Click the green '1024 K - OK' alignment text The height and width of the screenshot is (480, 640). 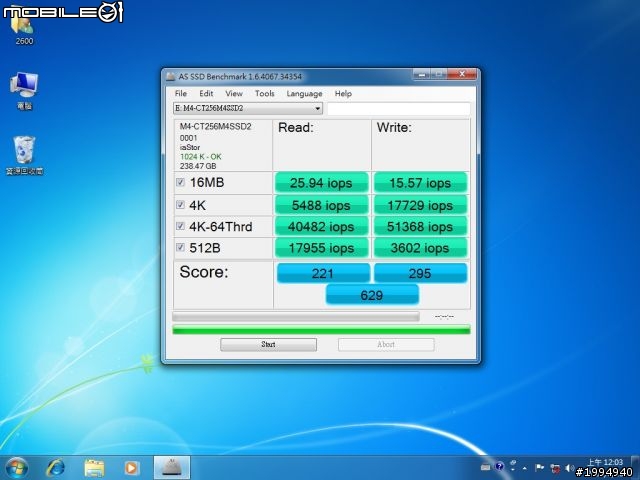pyautogui.click(x=200, y=156)
